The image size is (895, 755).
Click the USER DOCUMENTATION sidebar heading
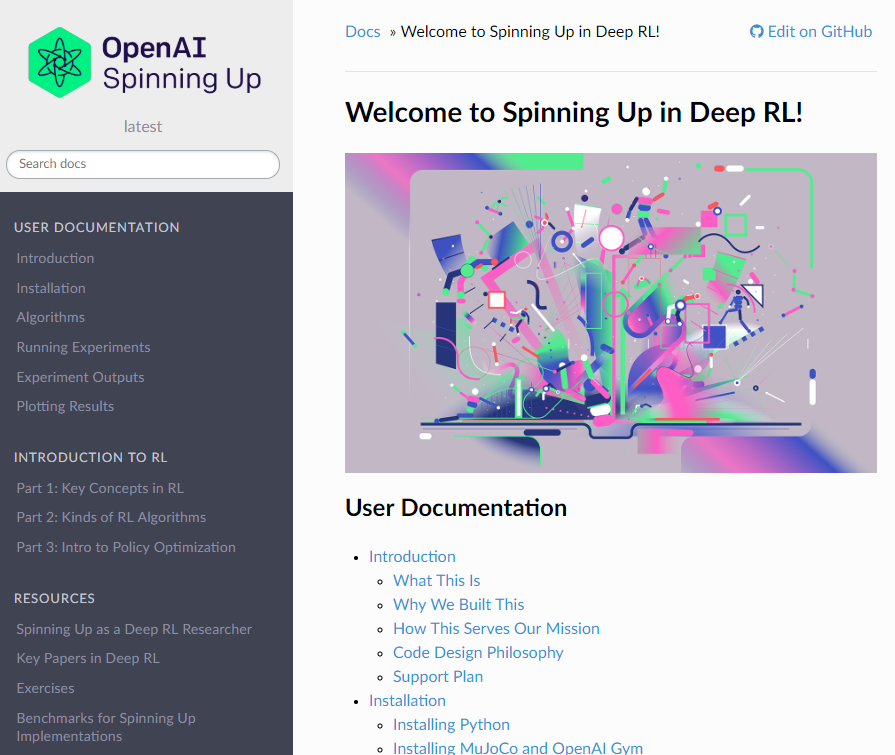click(x=96, y=228)
